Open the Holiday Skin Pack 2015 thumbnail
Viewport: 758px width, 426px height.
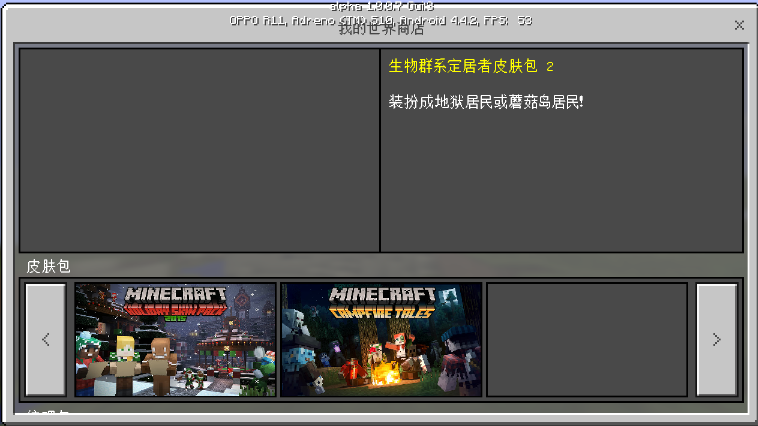click(x=175, y=339)
